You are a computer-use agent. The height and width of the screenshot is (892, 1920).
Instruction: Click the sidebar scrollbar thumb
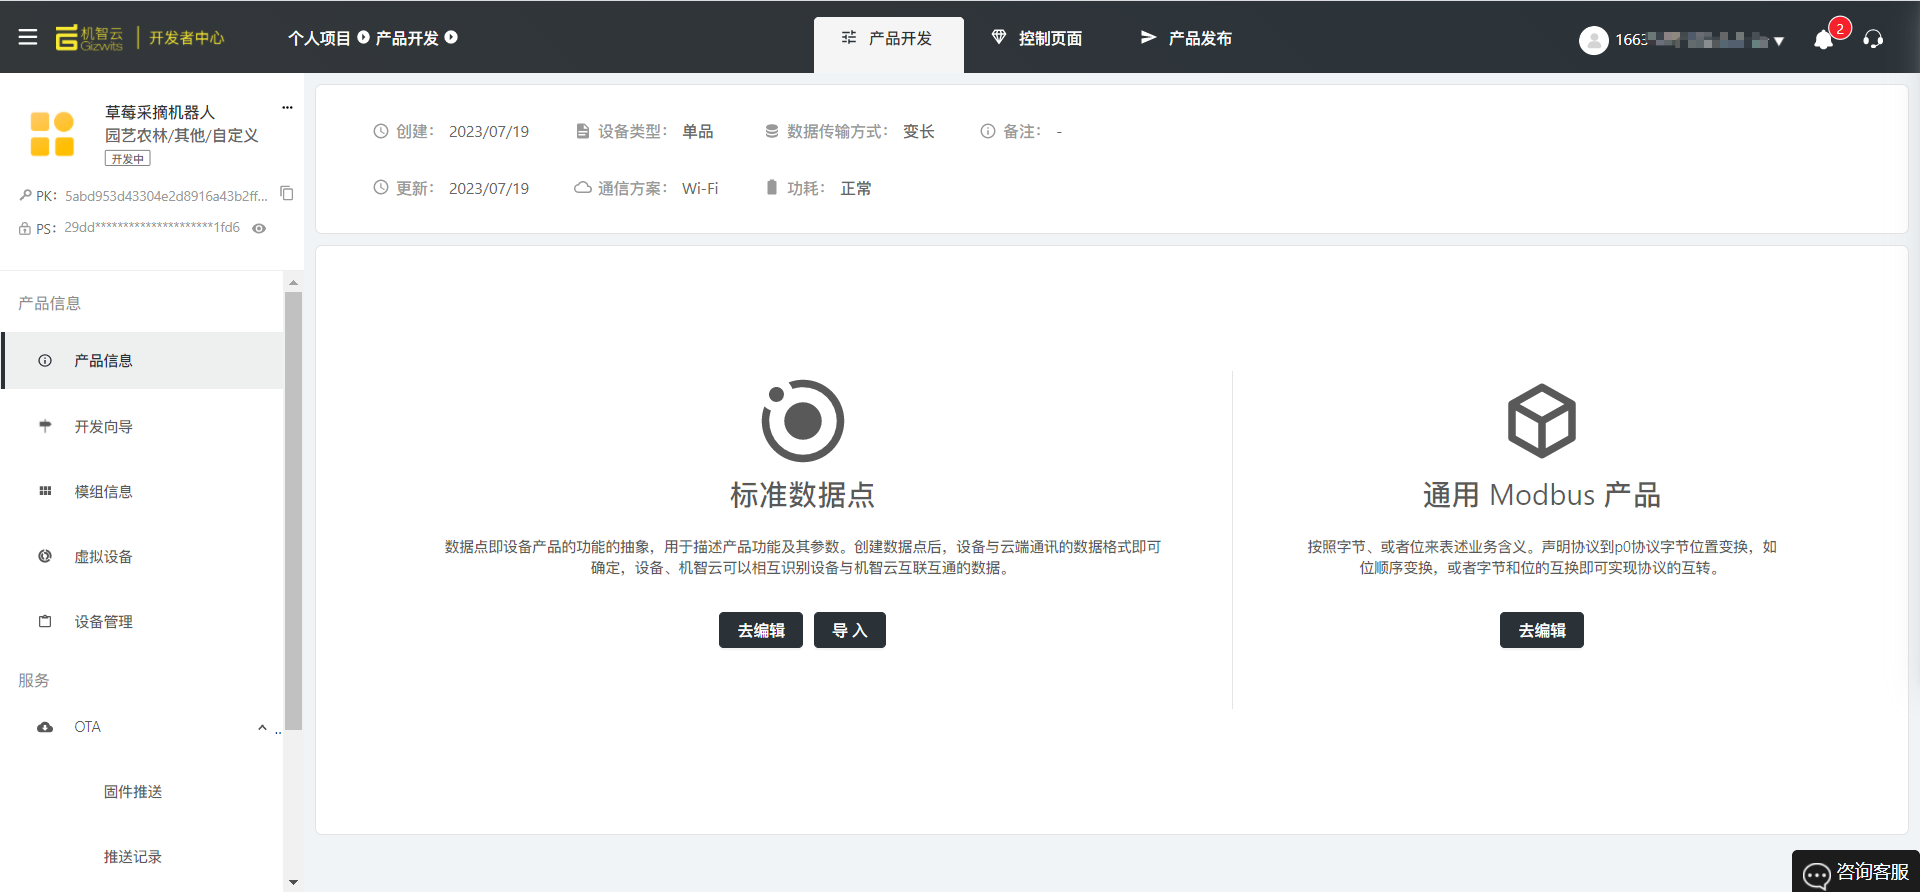294,510
